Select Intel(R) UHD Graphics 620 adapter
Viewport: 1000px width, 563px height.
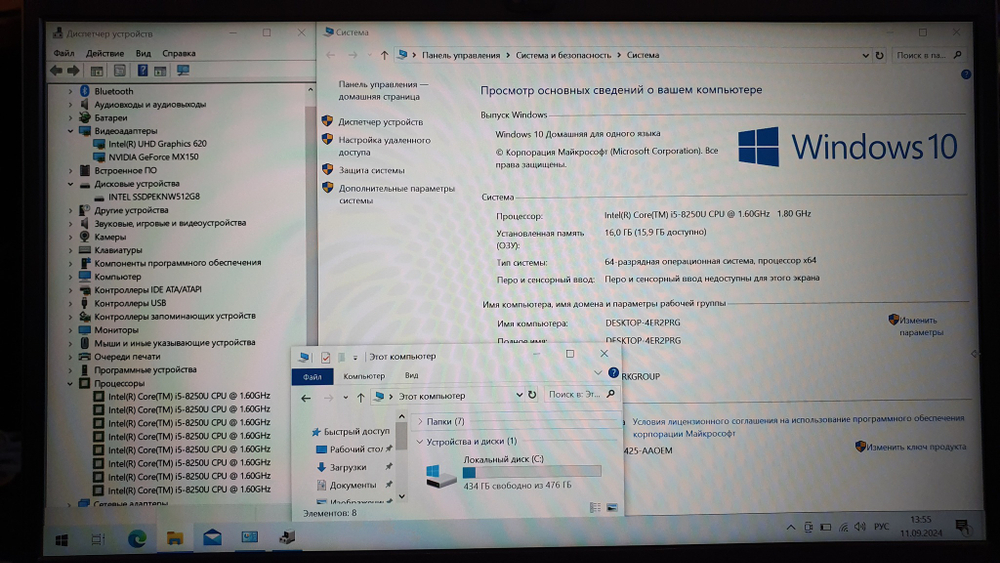(157, 144)
